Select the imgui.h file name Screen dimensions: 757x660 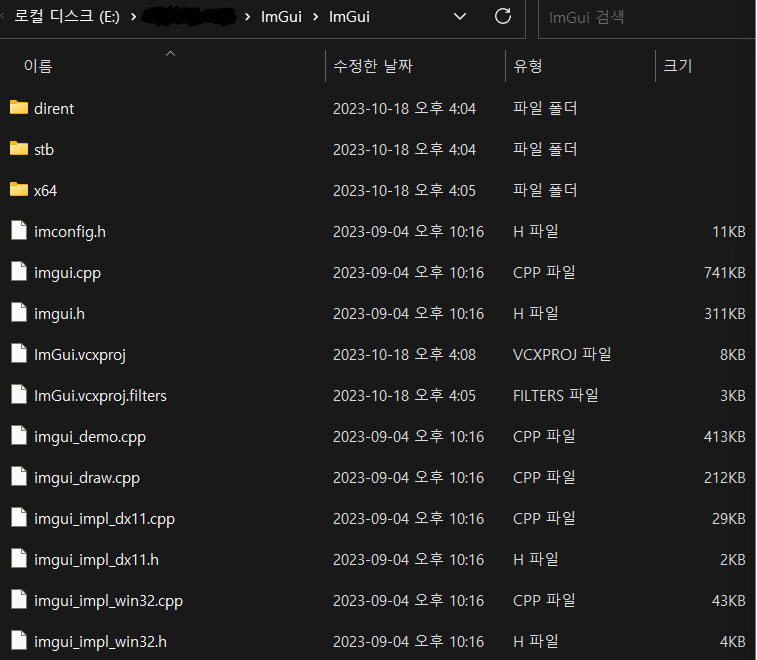(x=59, y=314)
